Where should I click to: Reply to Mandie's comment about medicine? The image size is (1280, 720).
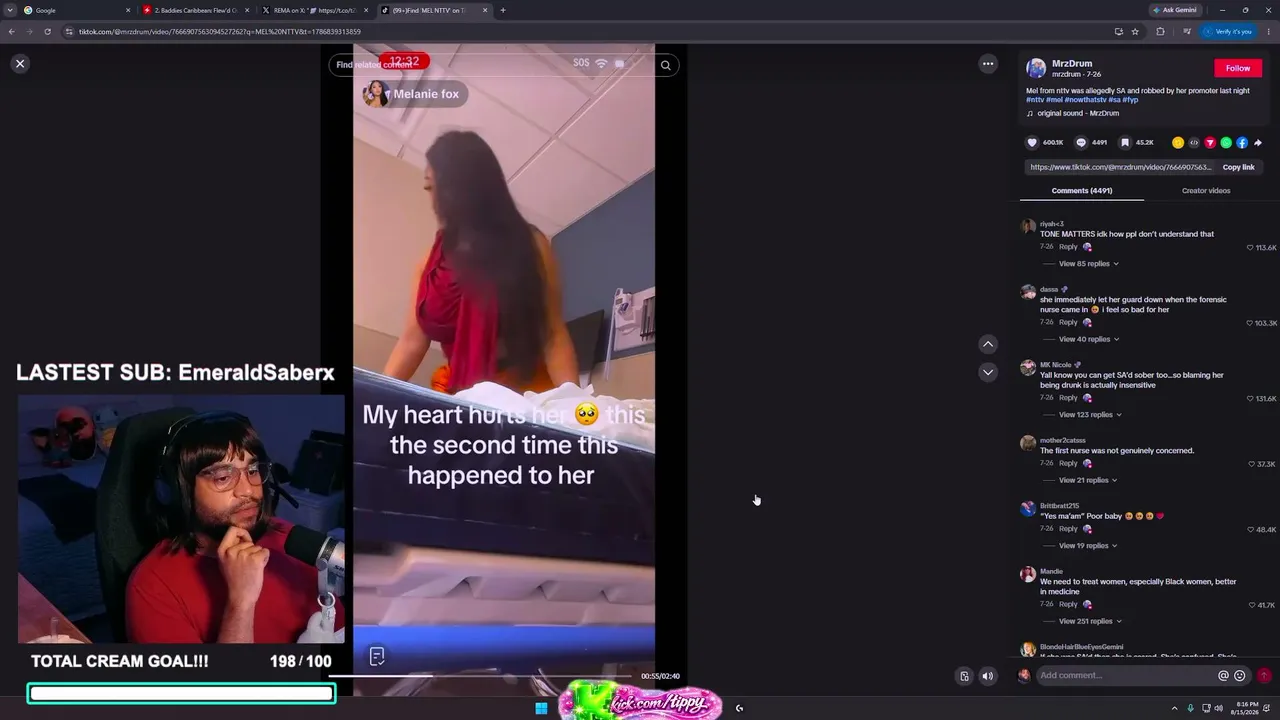point(1068,604)
